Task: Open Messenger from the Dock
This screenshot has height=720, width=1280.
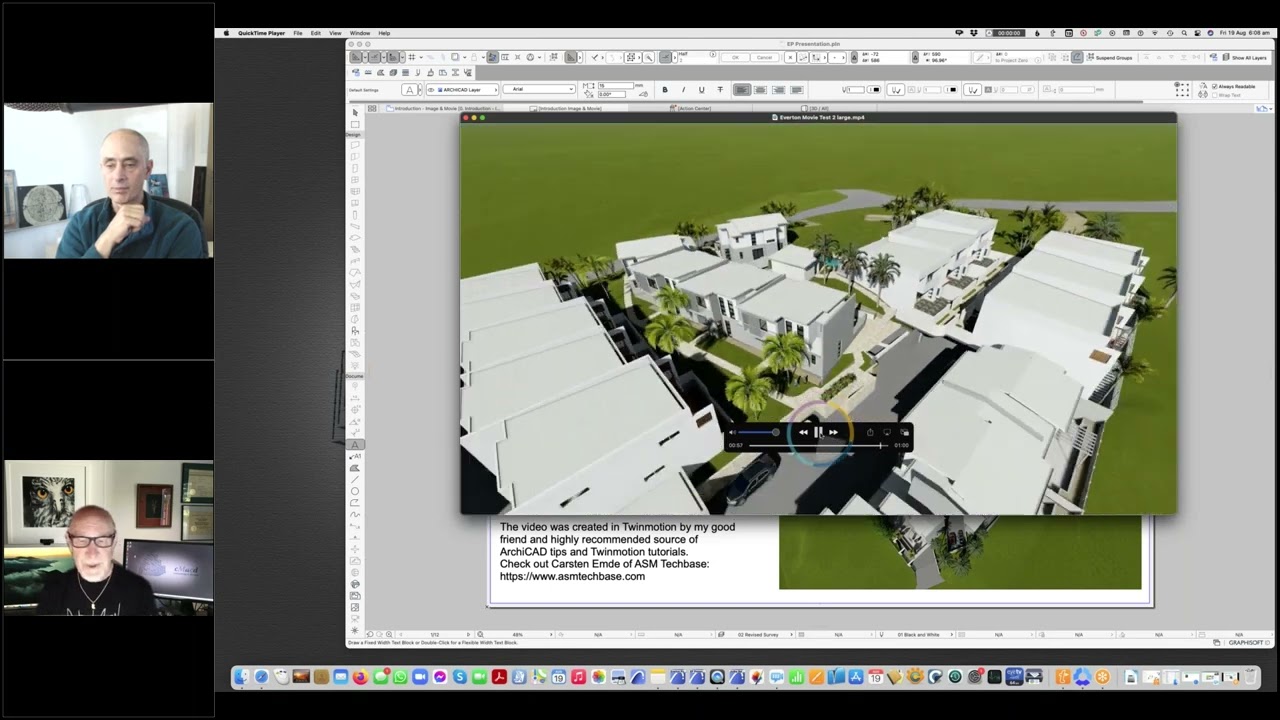Action: (440, 677)
